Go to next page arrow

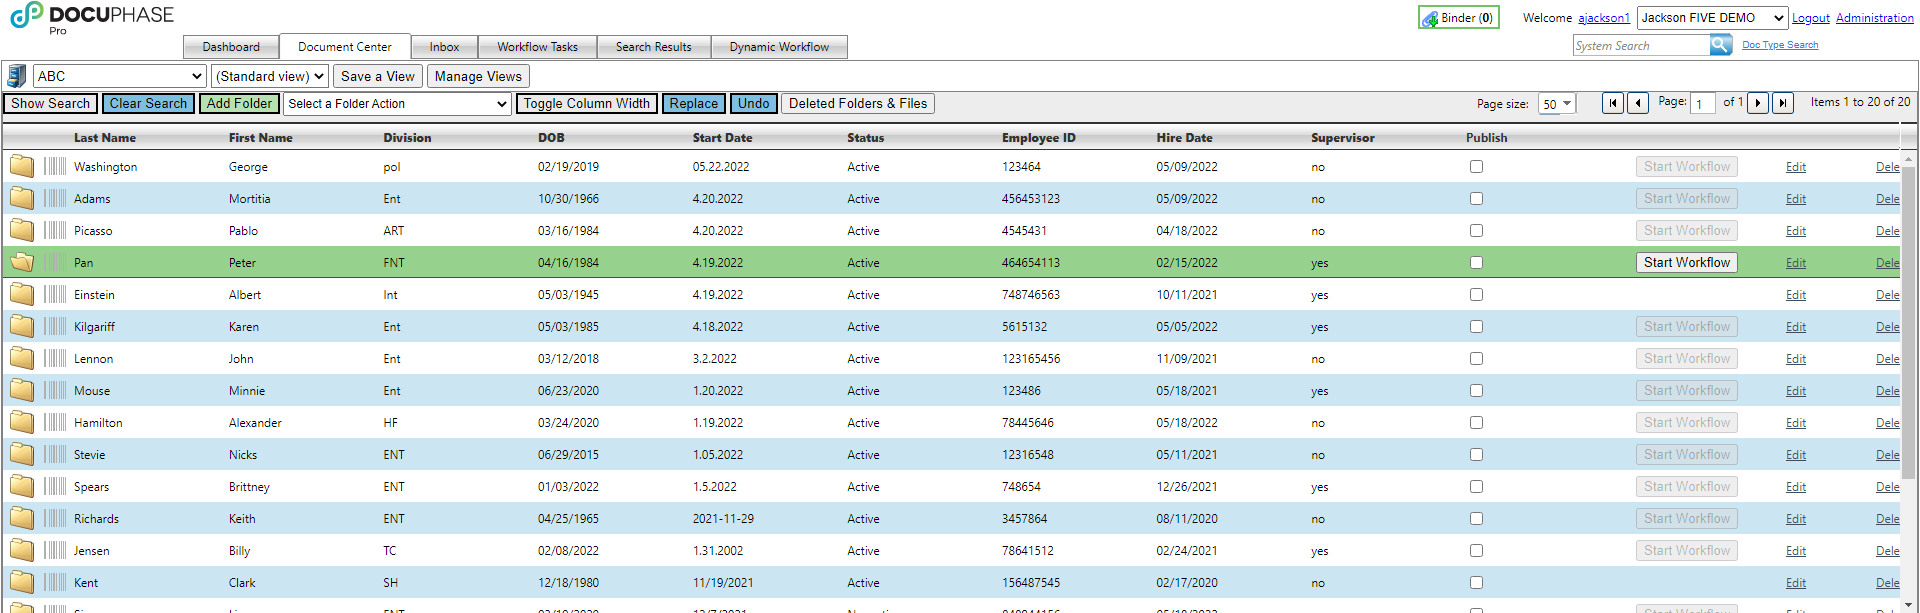click(1758, 103)
